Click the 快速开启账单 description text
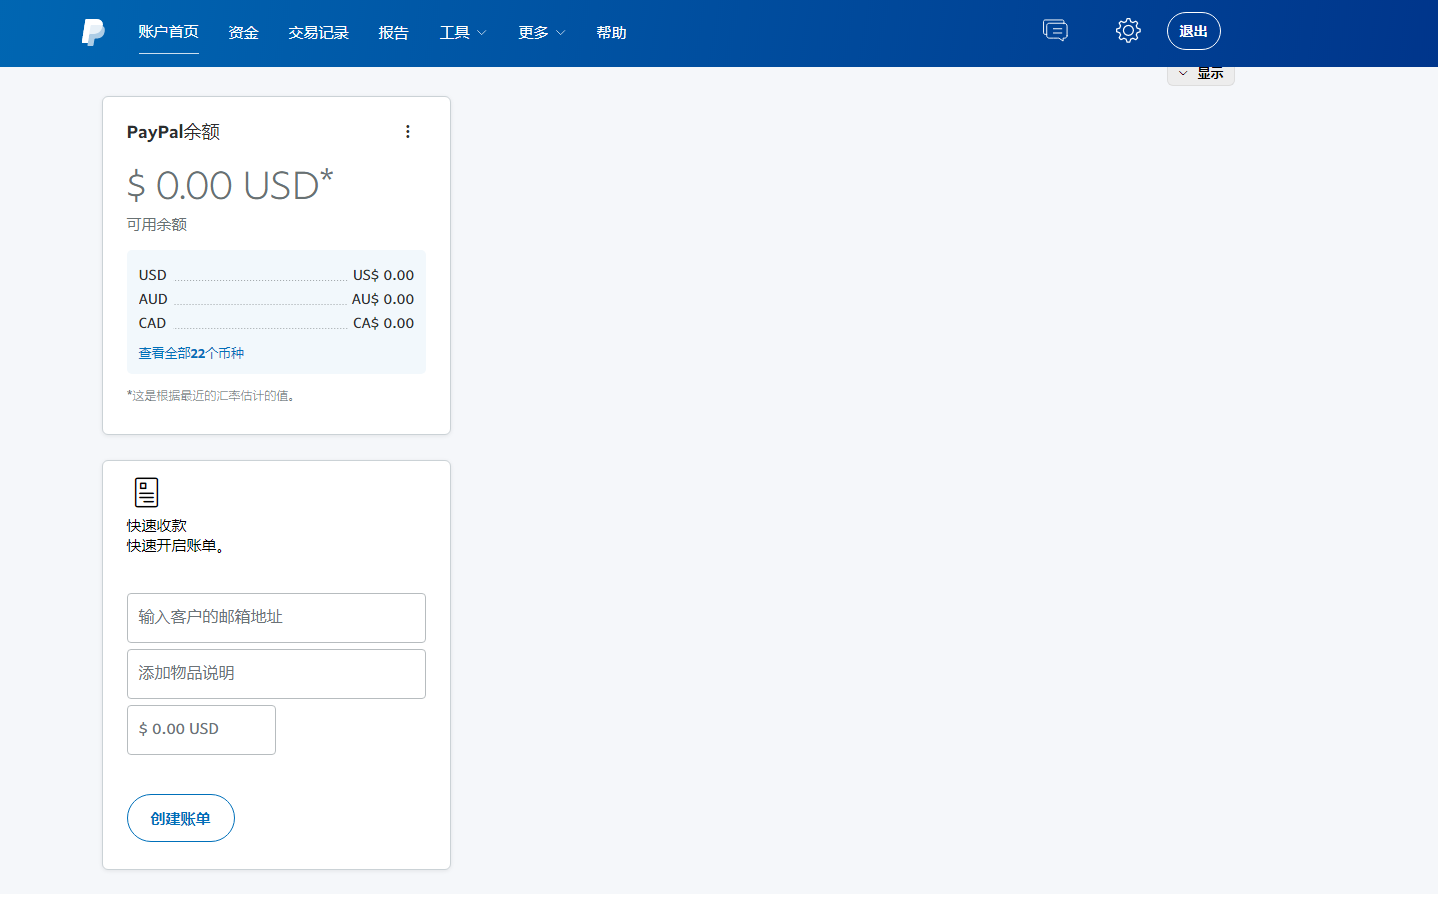Image resolution: width=1438 pixels, height=900 pixels. point(176,546)
